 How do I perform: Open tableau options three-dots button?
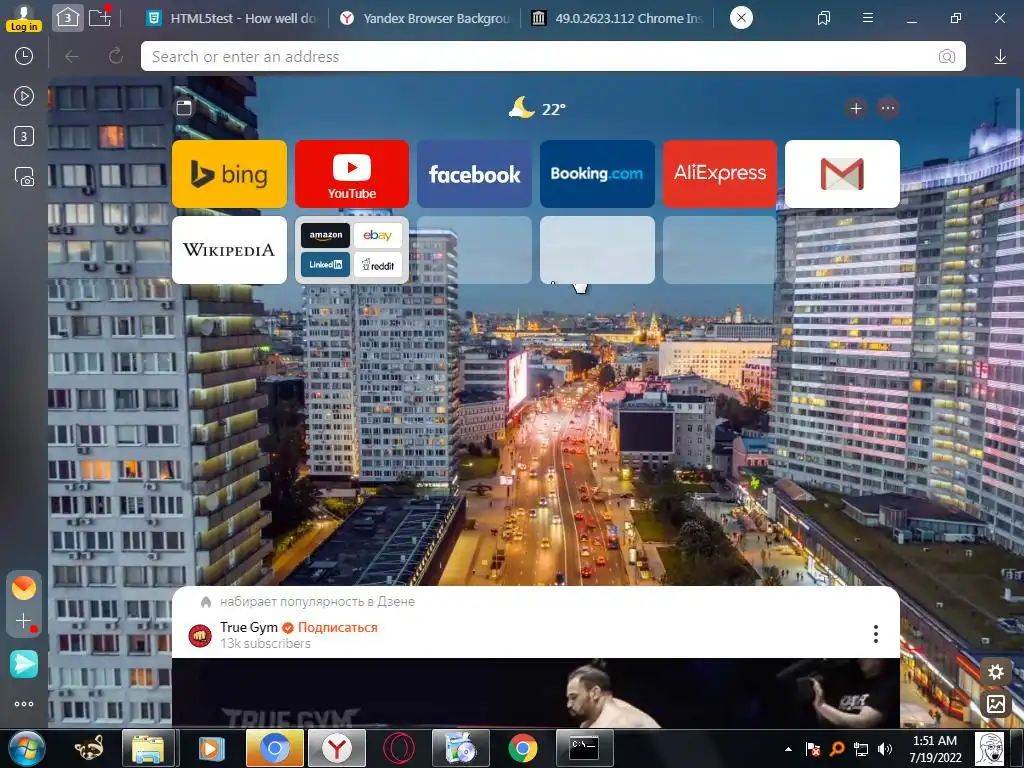pos(888,108)
